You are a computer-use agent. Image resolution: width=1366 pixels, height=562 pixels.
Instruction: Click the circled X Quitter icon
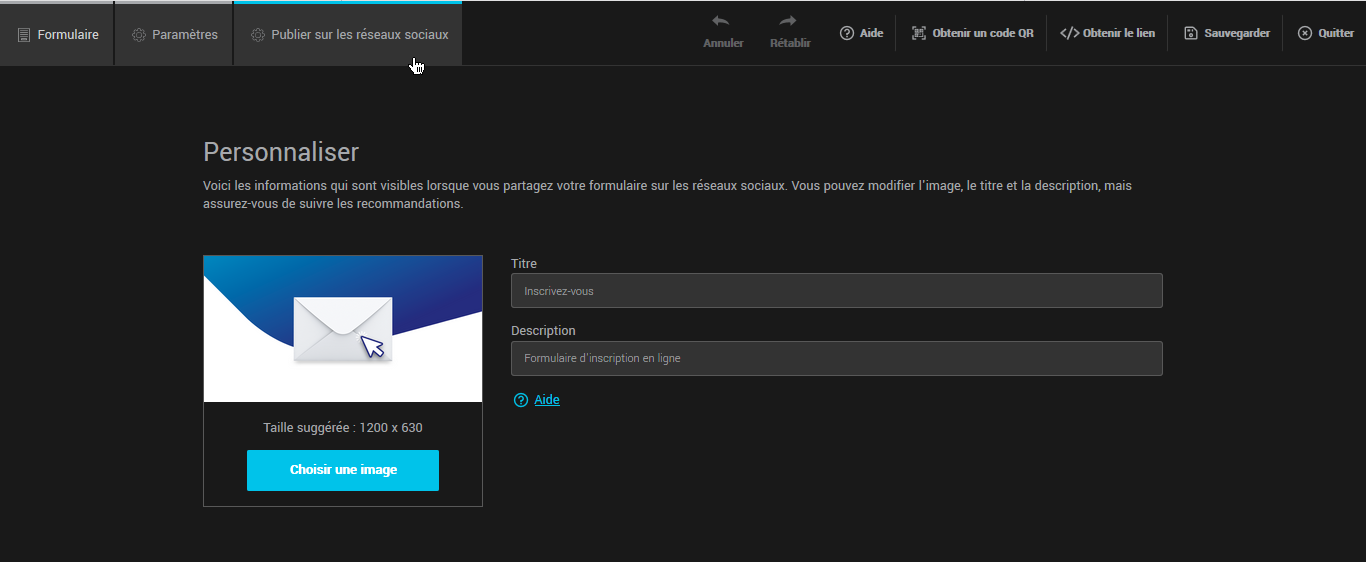1305,33
